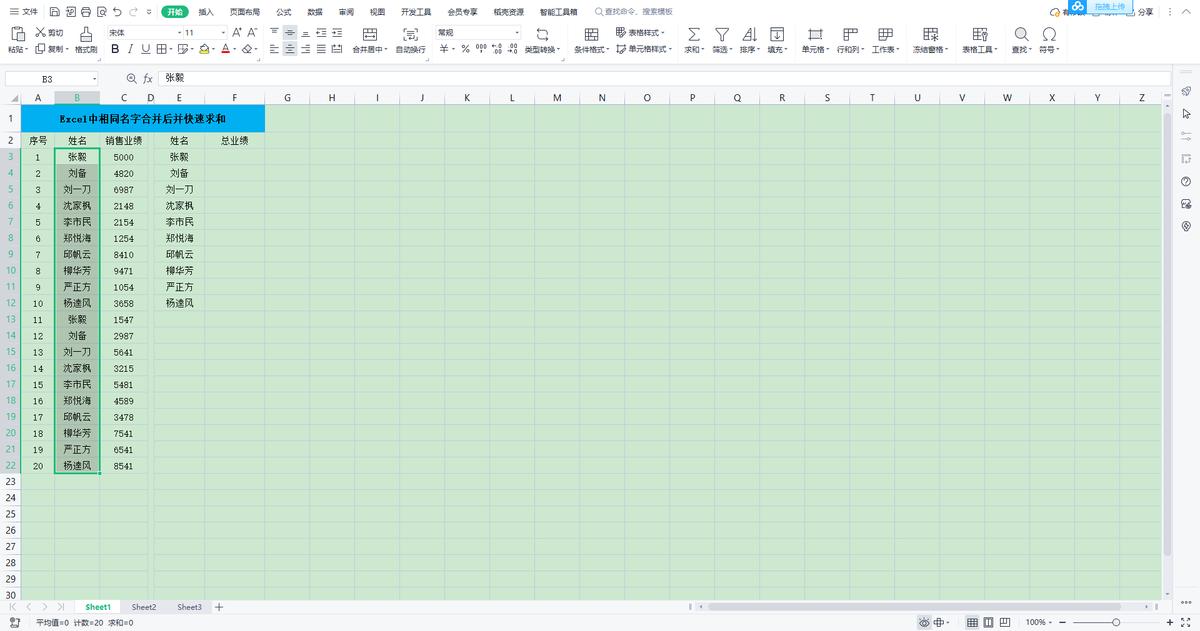
Task: Open the AutoSum (求和) tool
Action: (x=694, y=40)
